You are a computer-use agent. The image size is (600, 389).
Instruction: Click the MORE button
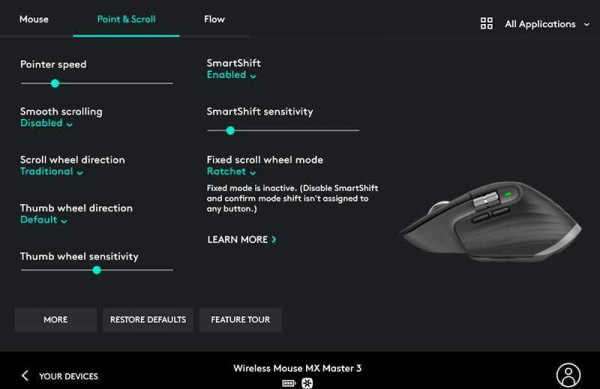coord(55,320)
